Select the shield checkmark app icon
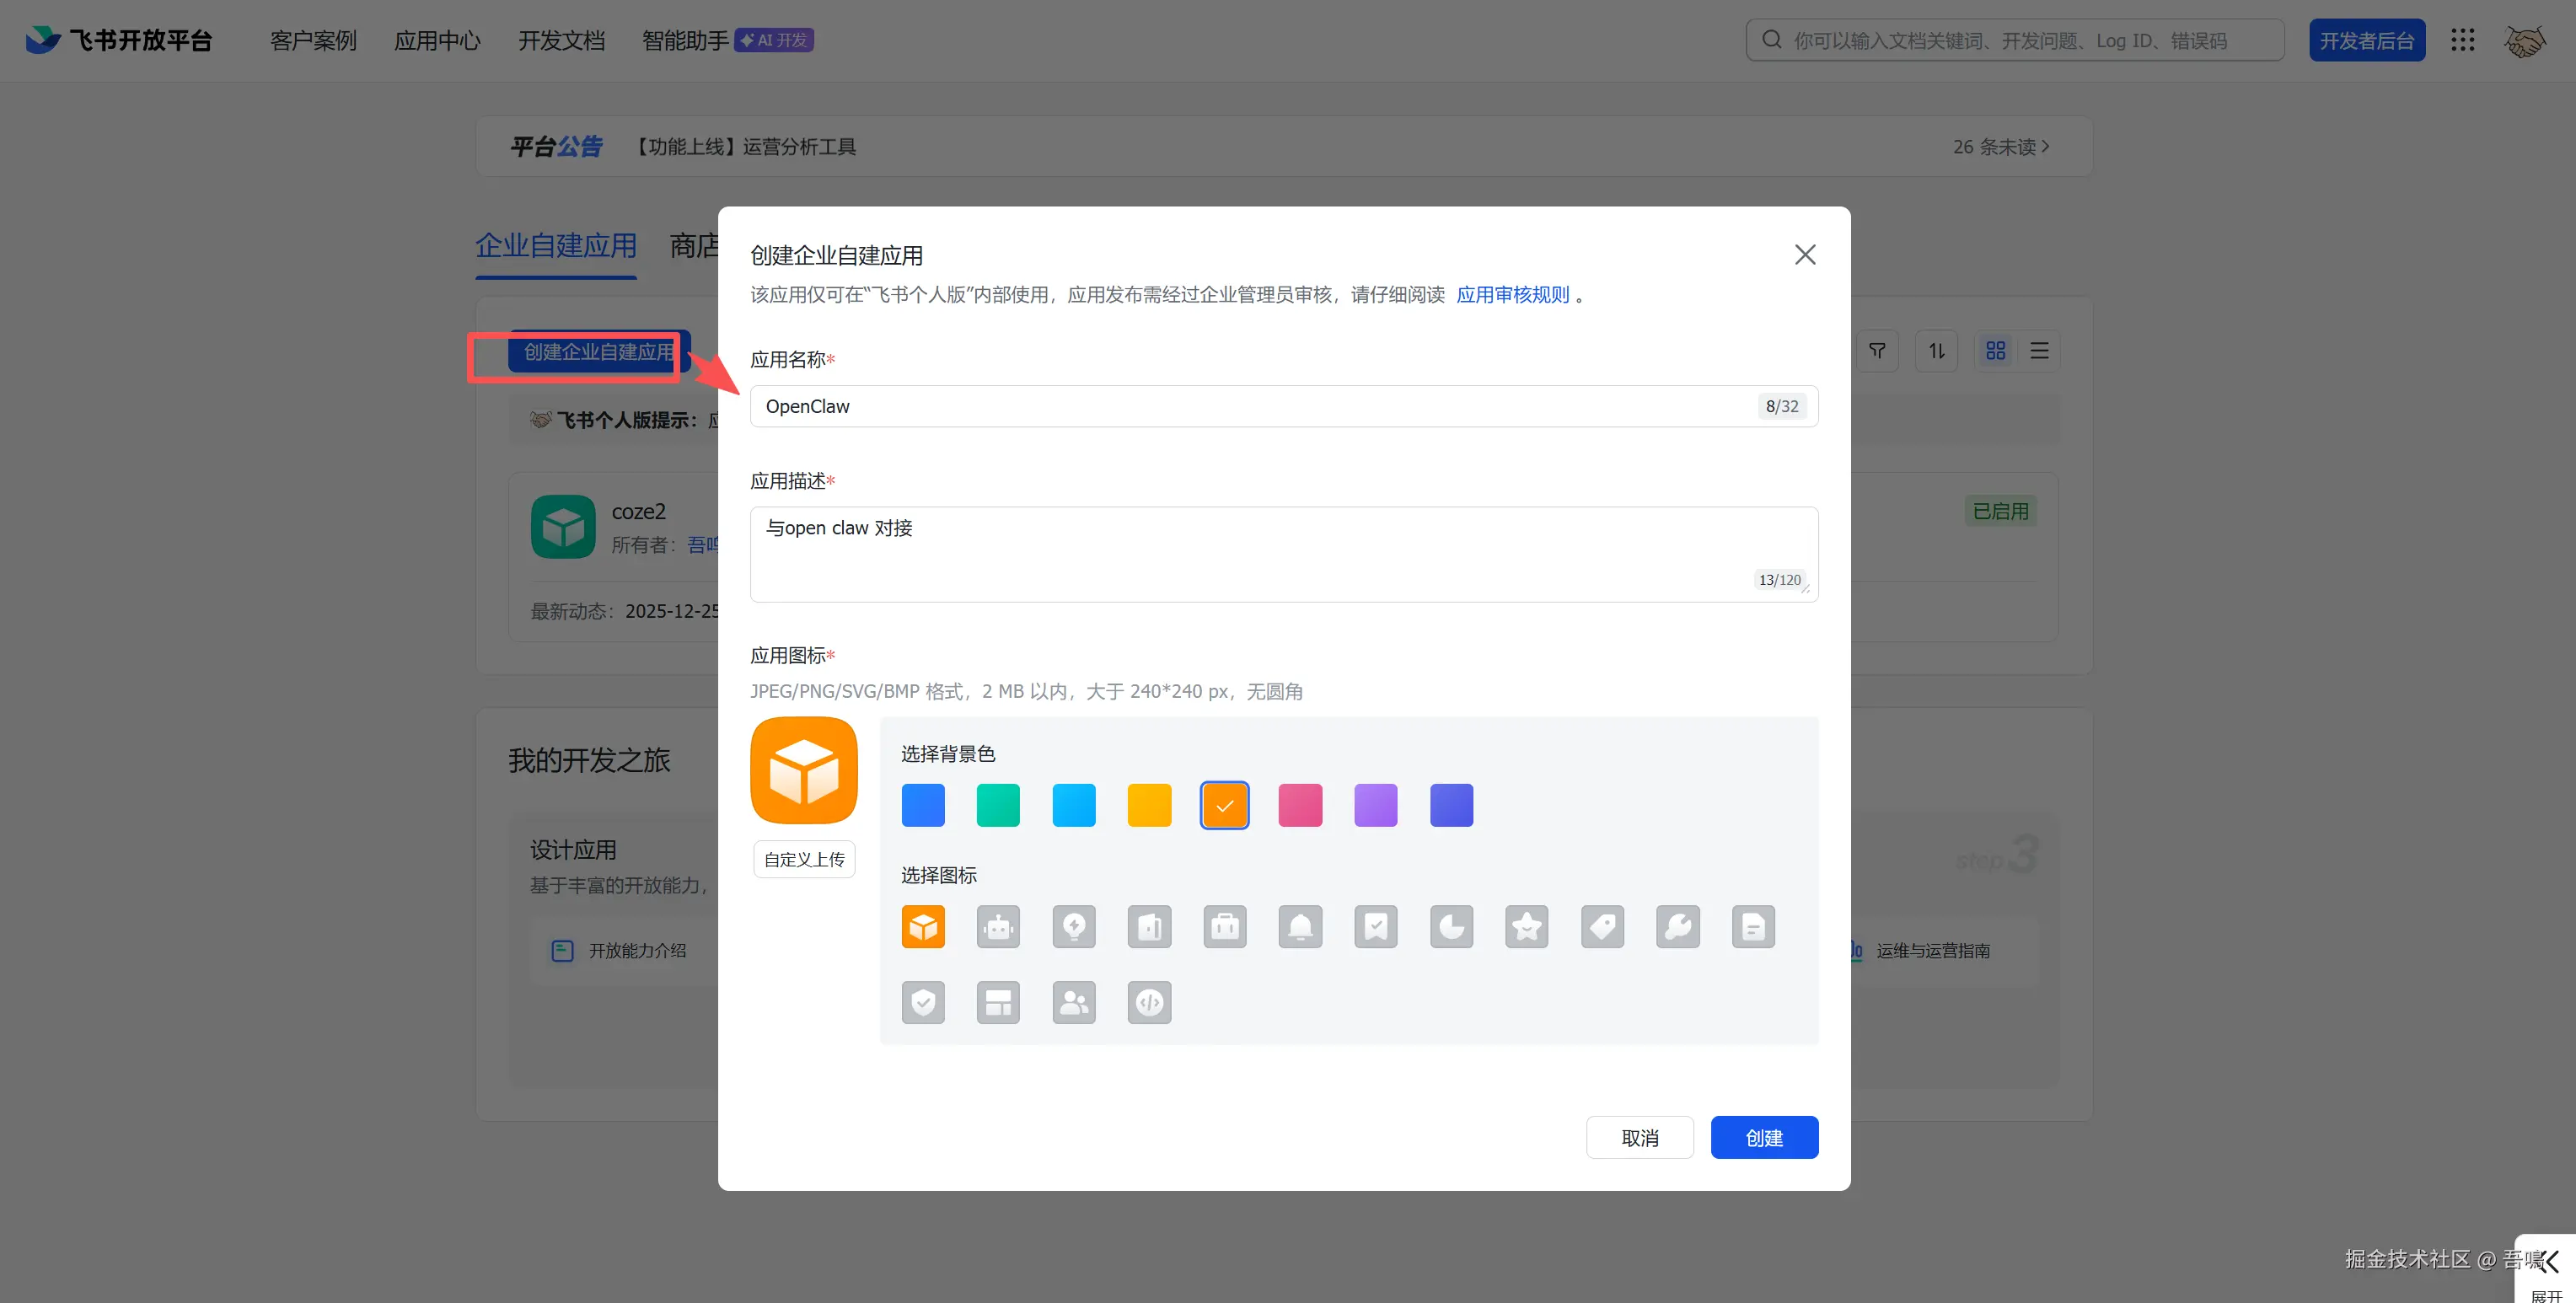Viewport: 2576px width, 1303px height. 922,1002
